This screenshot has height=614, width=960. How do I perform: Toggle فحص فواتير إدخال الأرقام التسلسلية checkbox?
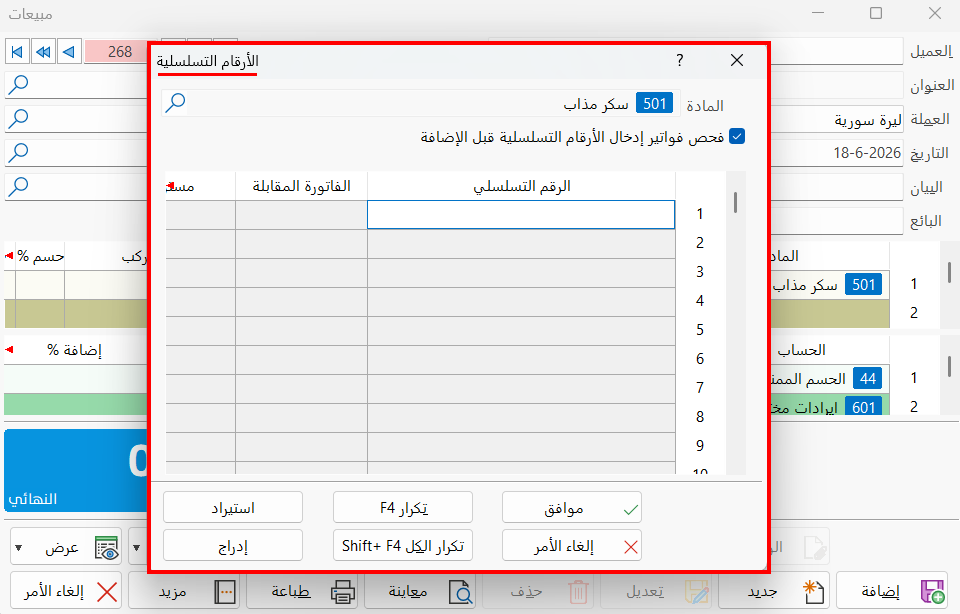737,137
